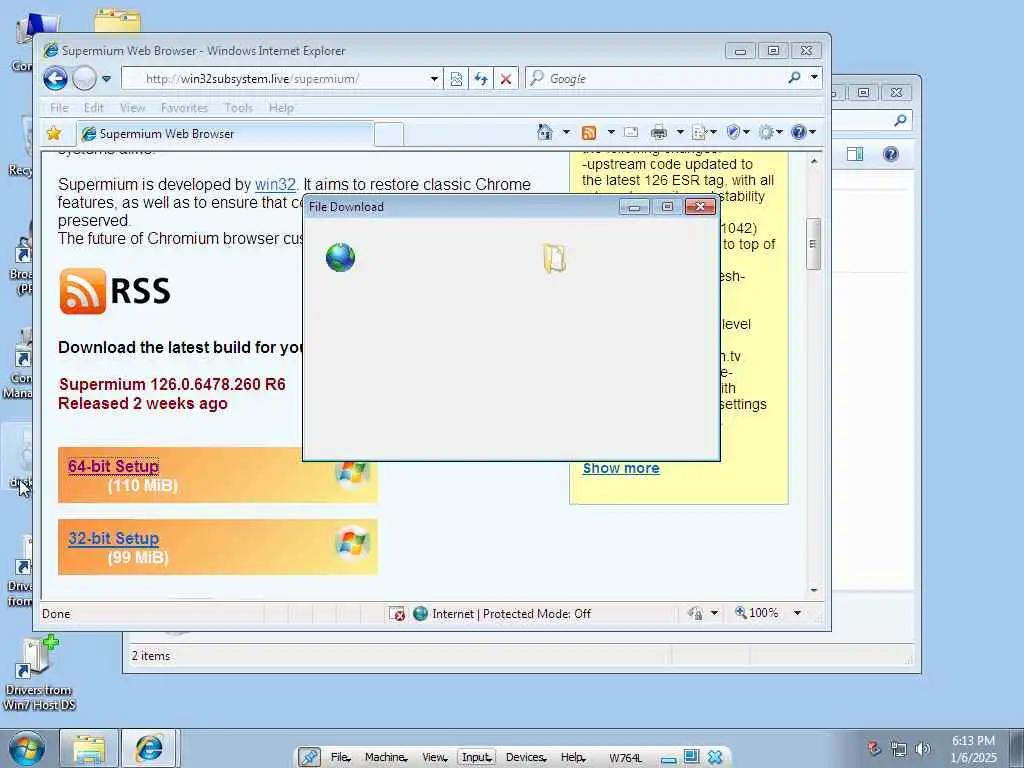The image size is (1024, 768).
Task: Click the blocked pop-up status bar icon
Action: tap(396, 614)
